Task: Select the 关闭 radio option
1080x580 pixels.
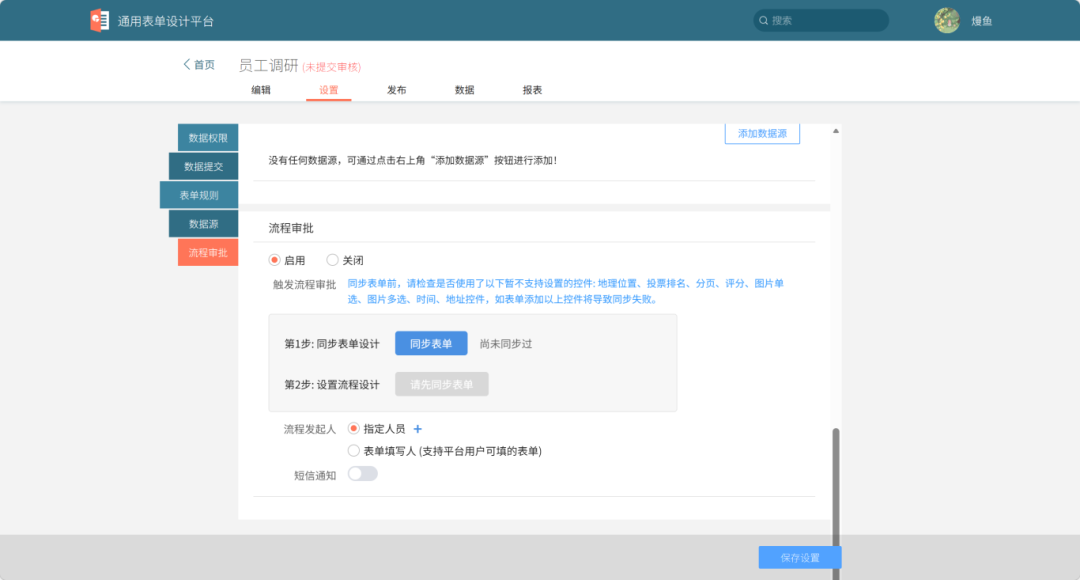Action: [x=333, y=258]
